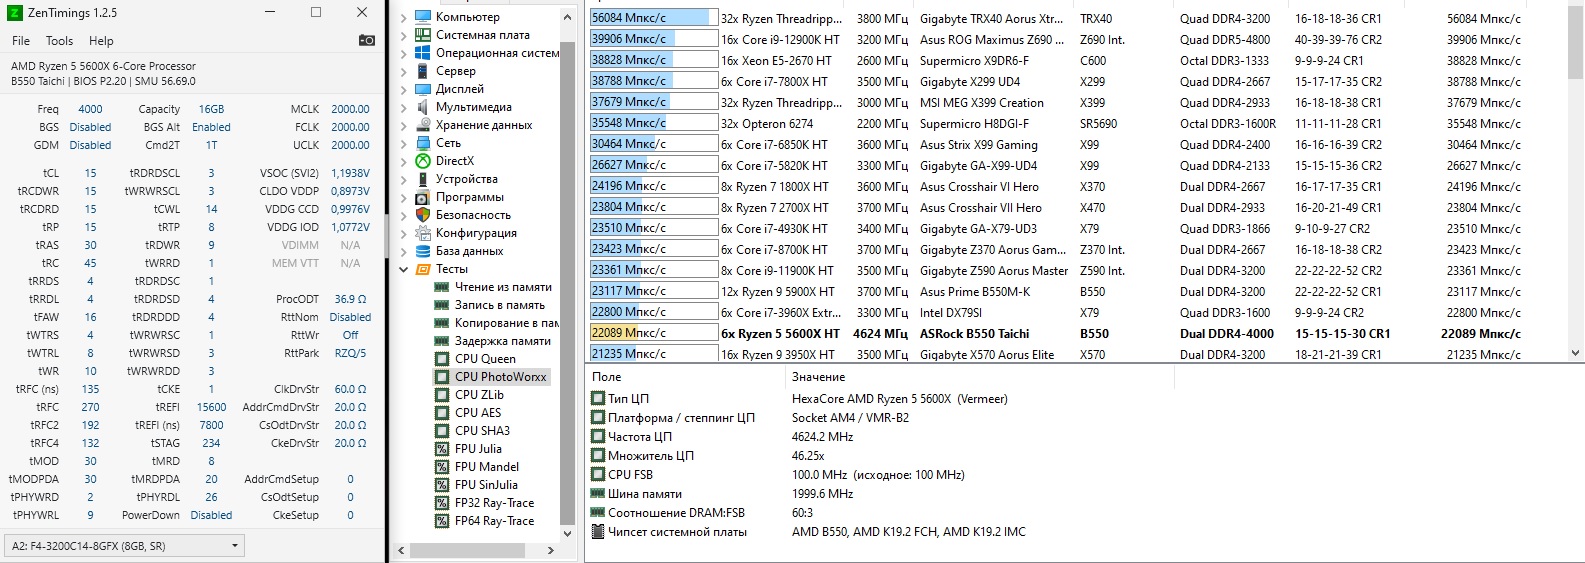Click the Компьютер monitor icon
The image size is (1585, 563).
(x=423, y=17)
